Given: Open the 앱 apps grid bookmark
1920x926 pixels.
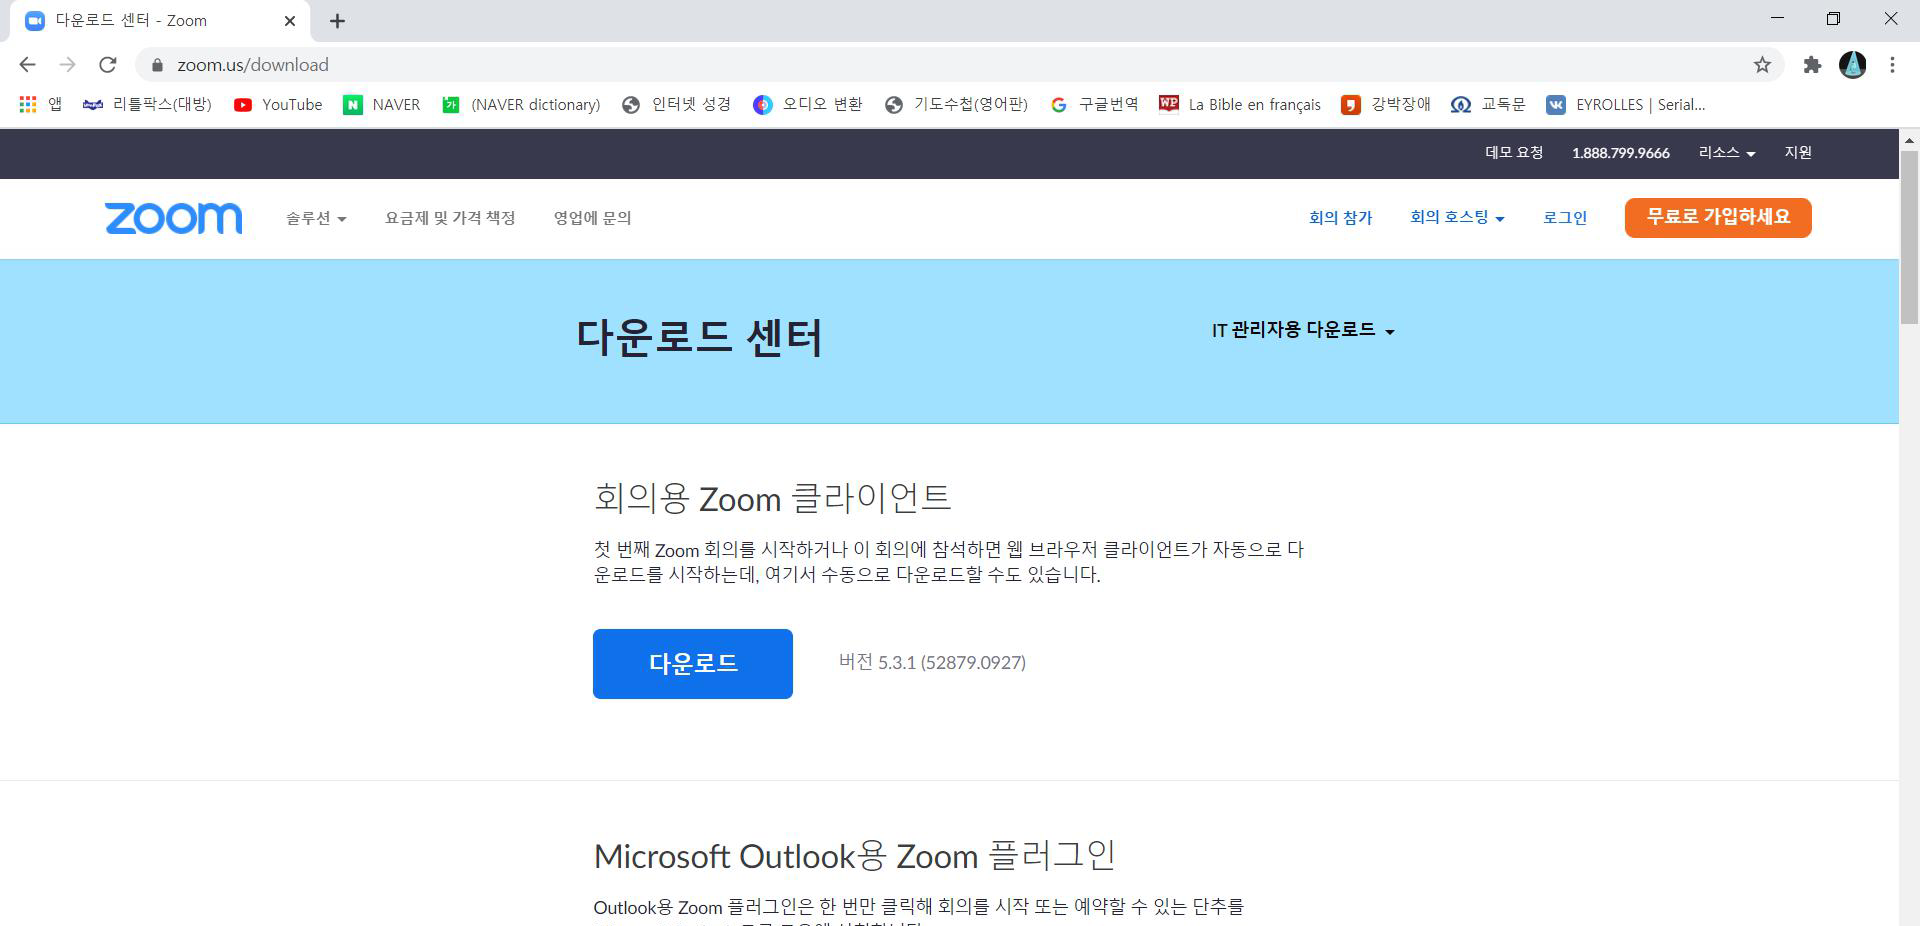Looking at the screenshot, I should [40, 104].
